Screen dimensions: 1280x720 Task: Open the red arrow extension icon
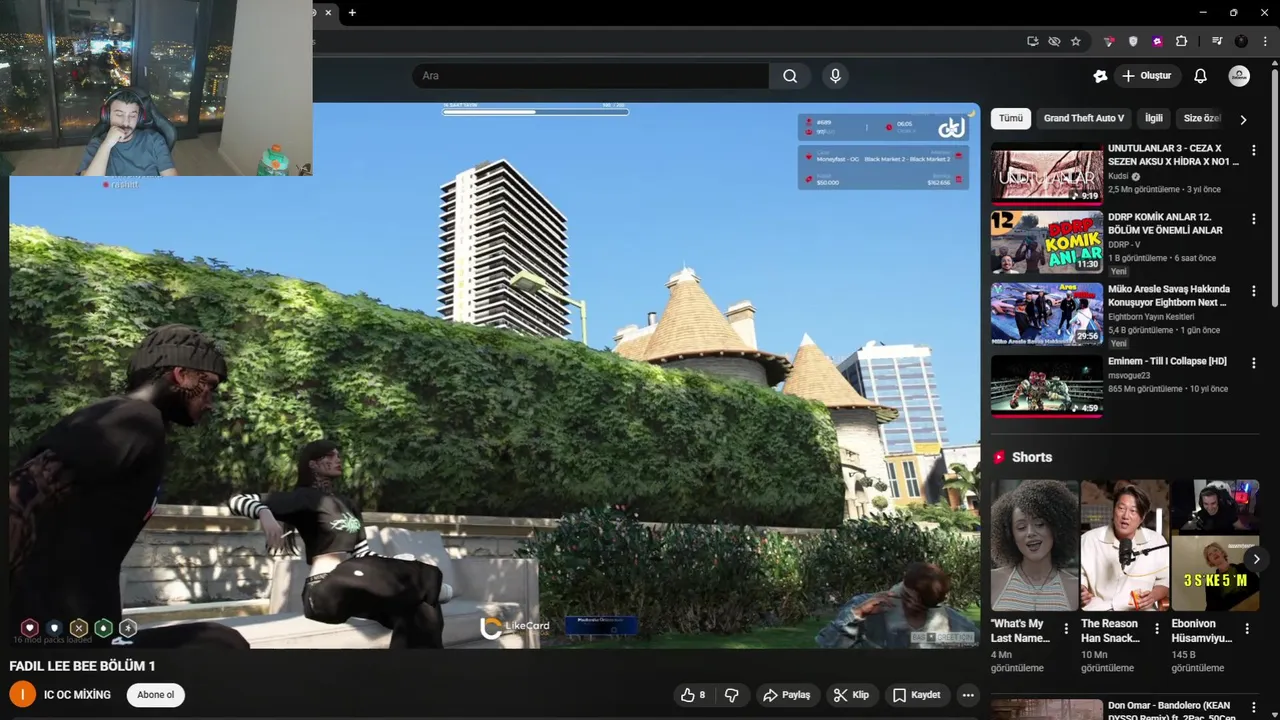(1109, 41)
